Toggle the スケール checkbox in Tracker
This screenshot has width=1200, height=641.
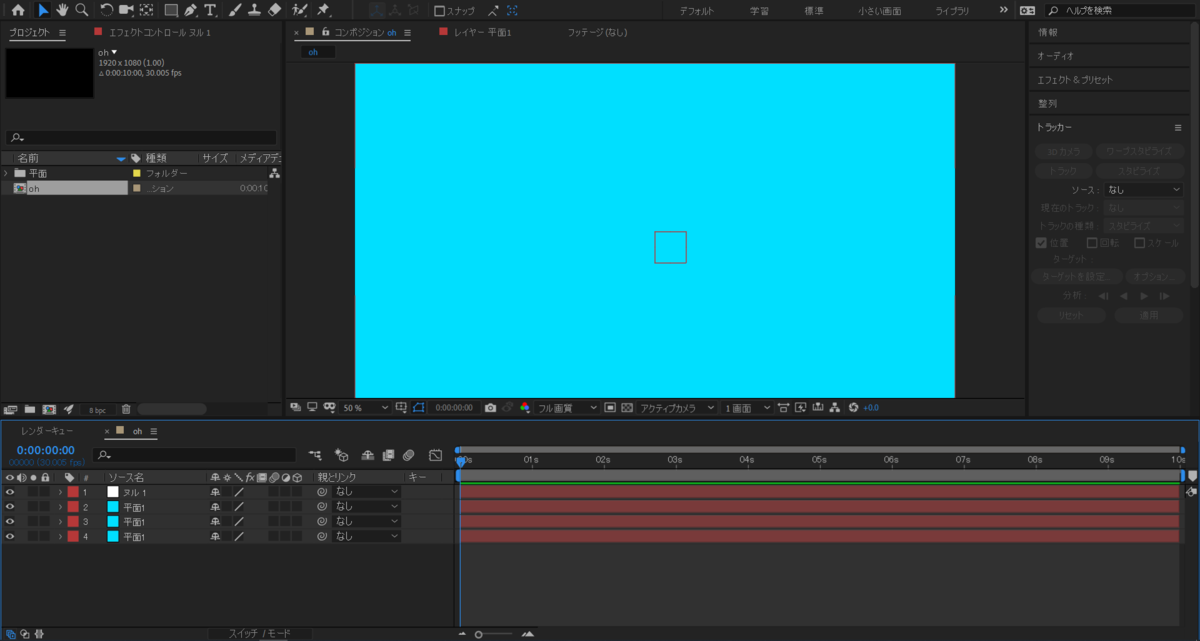(x=1139, y=243)
